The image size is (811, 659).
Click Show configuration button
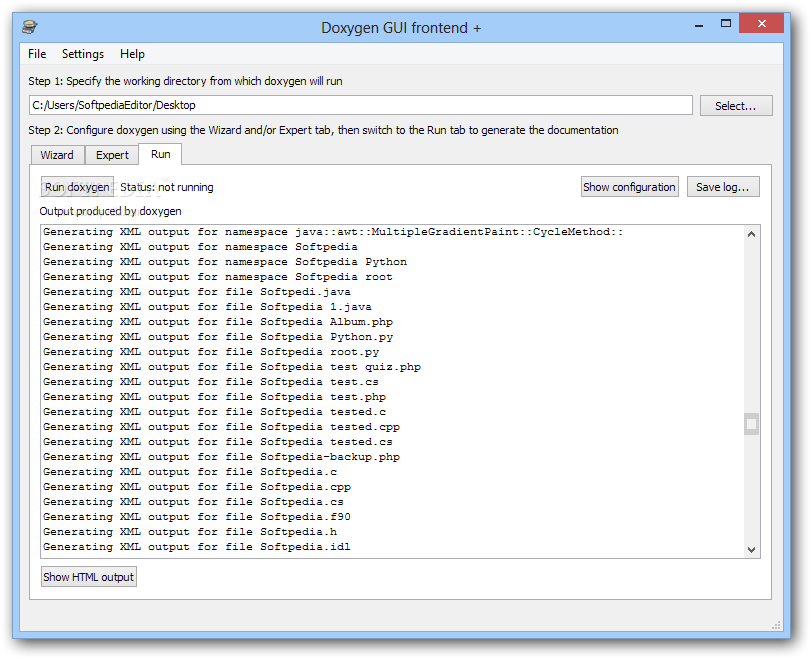pos(629,187)
